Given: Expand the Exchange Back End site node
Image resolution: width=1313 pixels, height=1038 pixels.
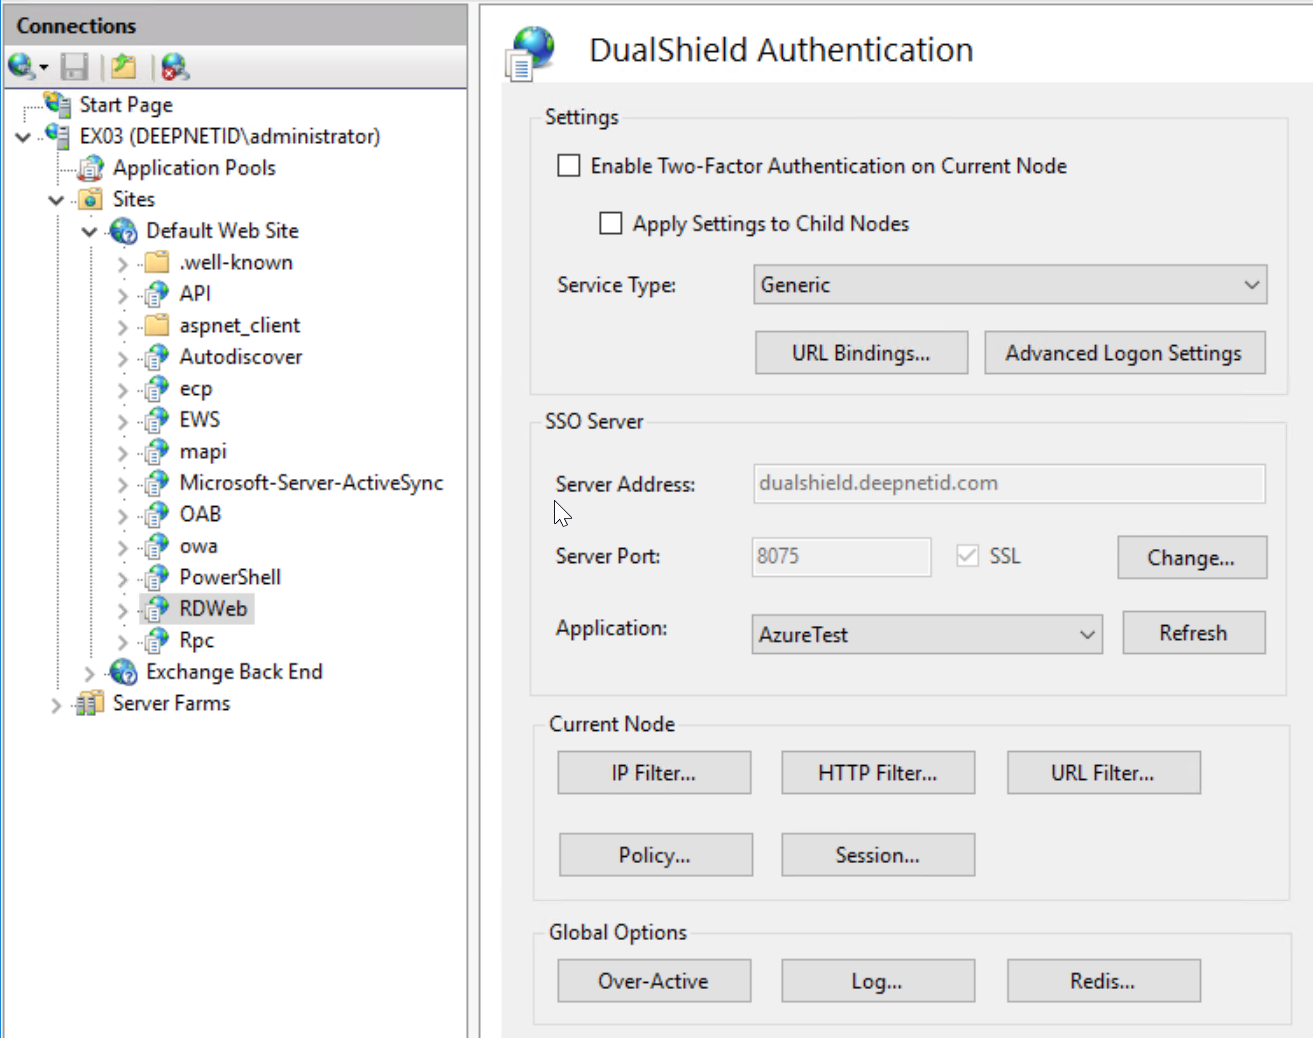Looking at the screenshot, I should click(x=90, y=673).
